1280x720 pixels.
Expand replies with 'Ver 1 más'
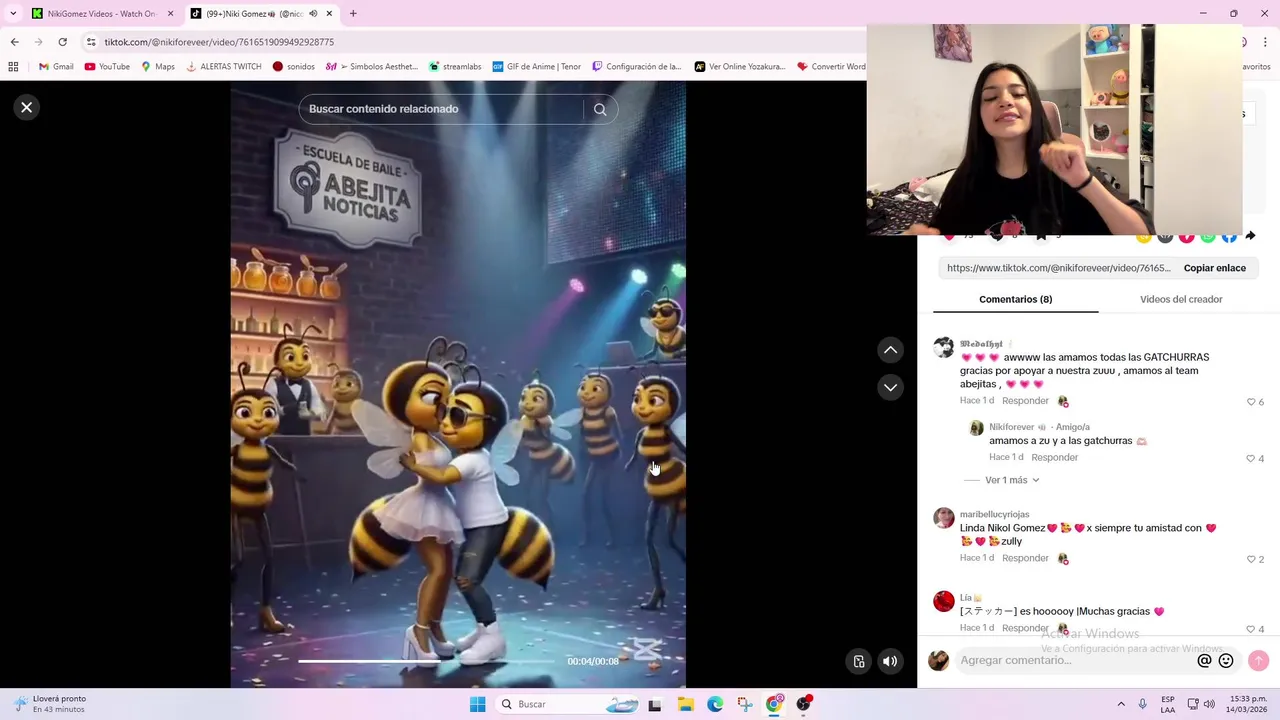coord(1012,480)
